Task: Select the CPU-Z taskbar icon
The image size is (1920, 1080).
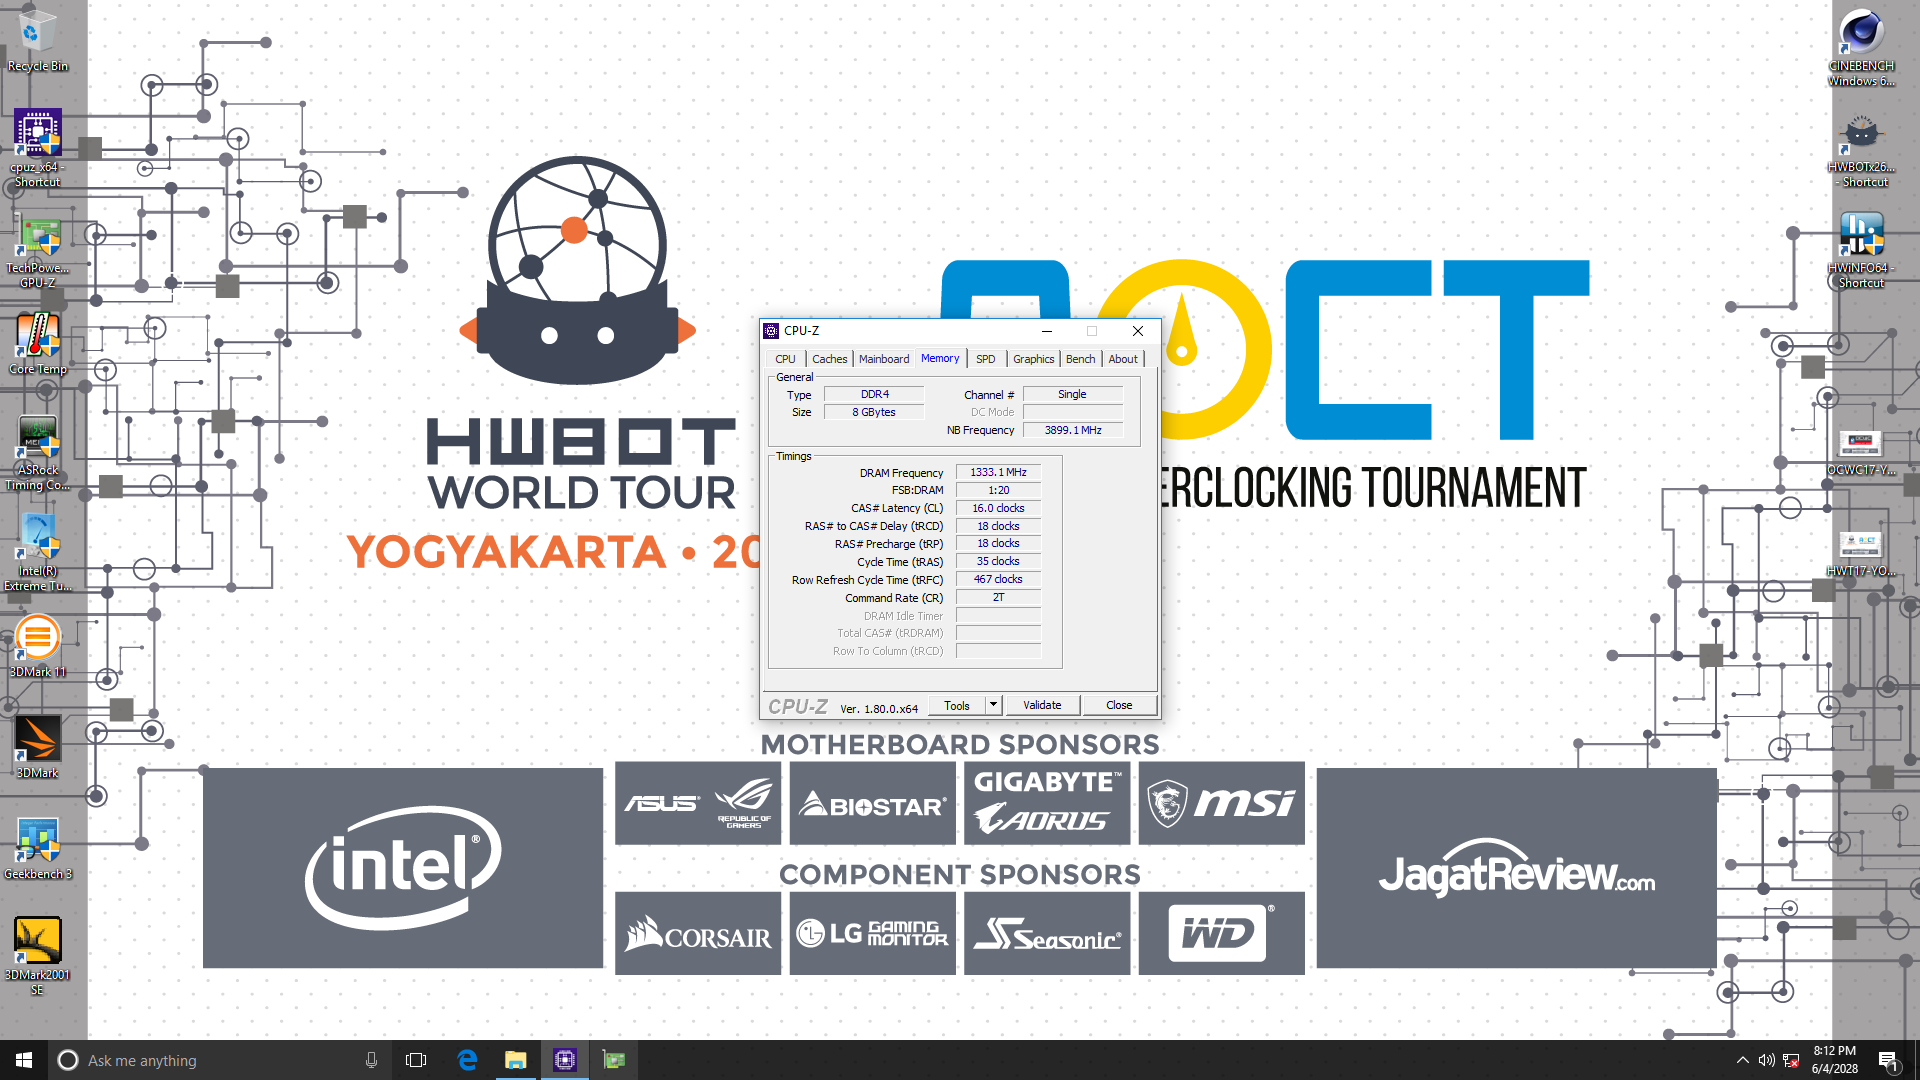Action: click(x=565, y=1060)
